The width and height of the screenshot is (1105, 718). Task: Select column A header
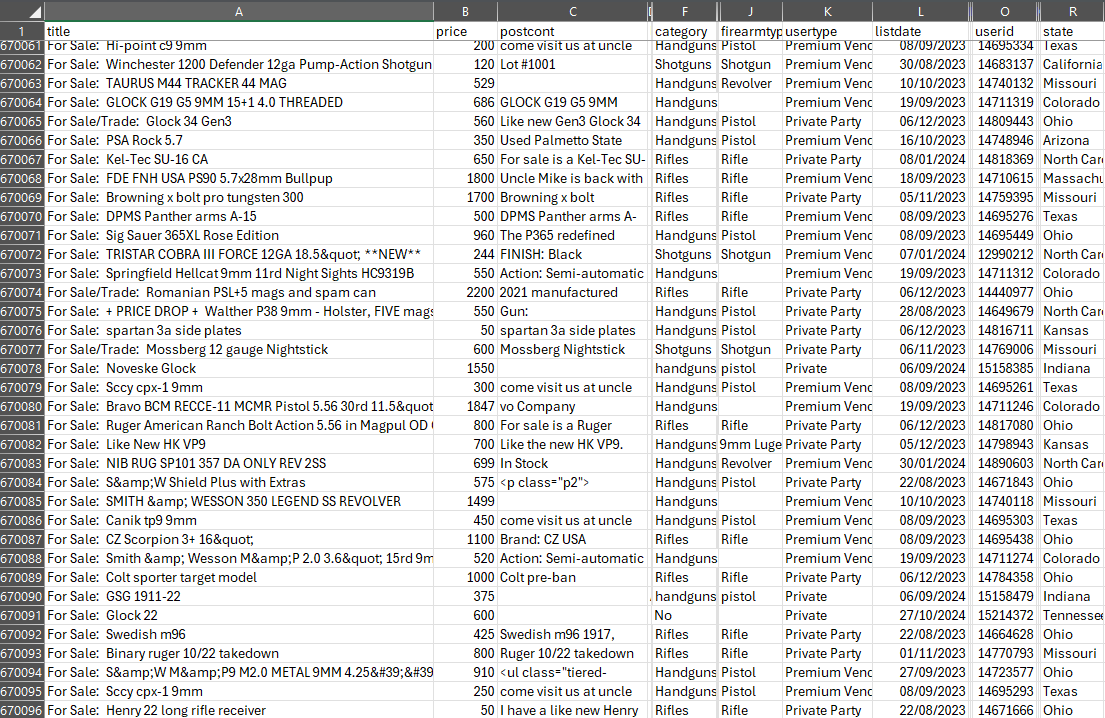(239, 11)
